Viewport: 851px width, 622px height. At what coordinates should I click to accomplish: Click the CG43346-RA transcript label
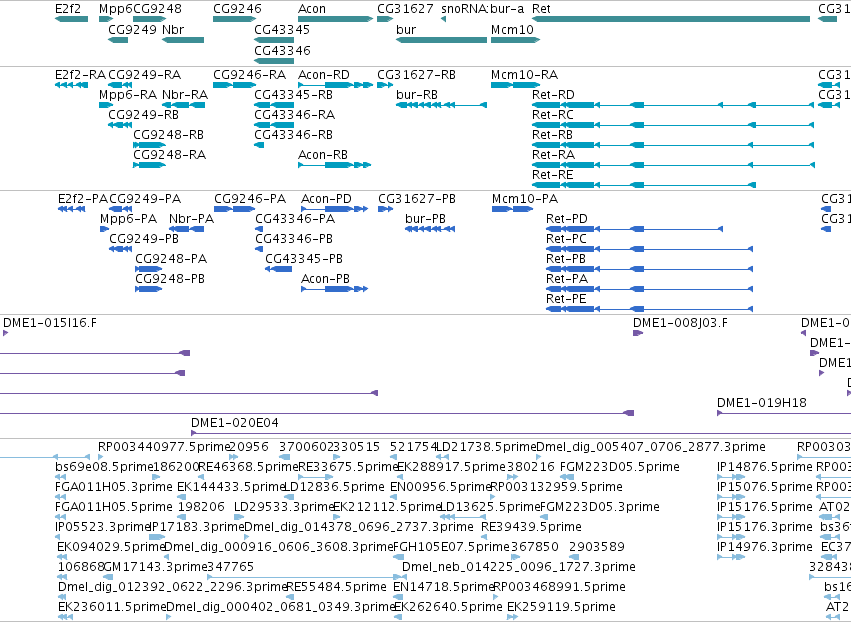[x=295, y=115]
